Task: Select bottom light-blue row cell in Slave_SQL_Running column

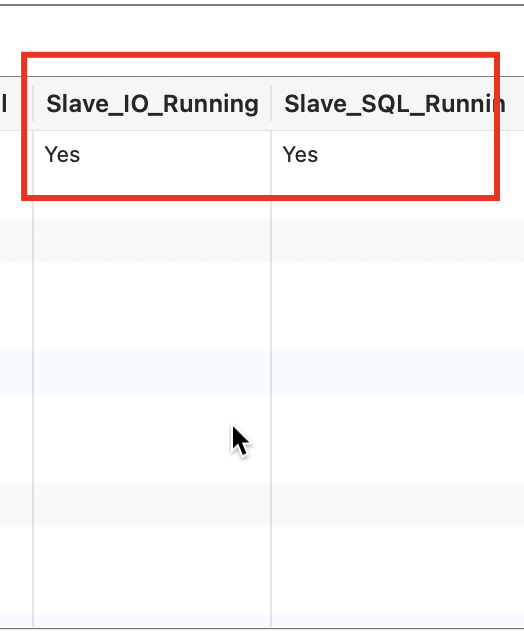Action: coord(397,621)
